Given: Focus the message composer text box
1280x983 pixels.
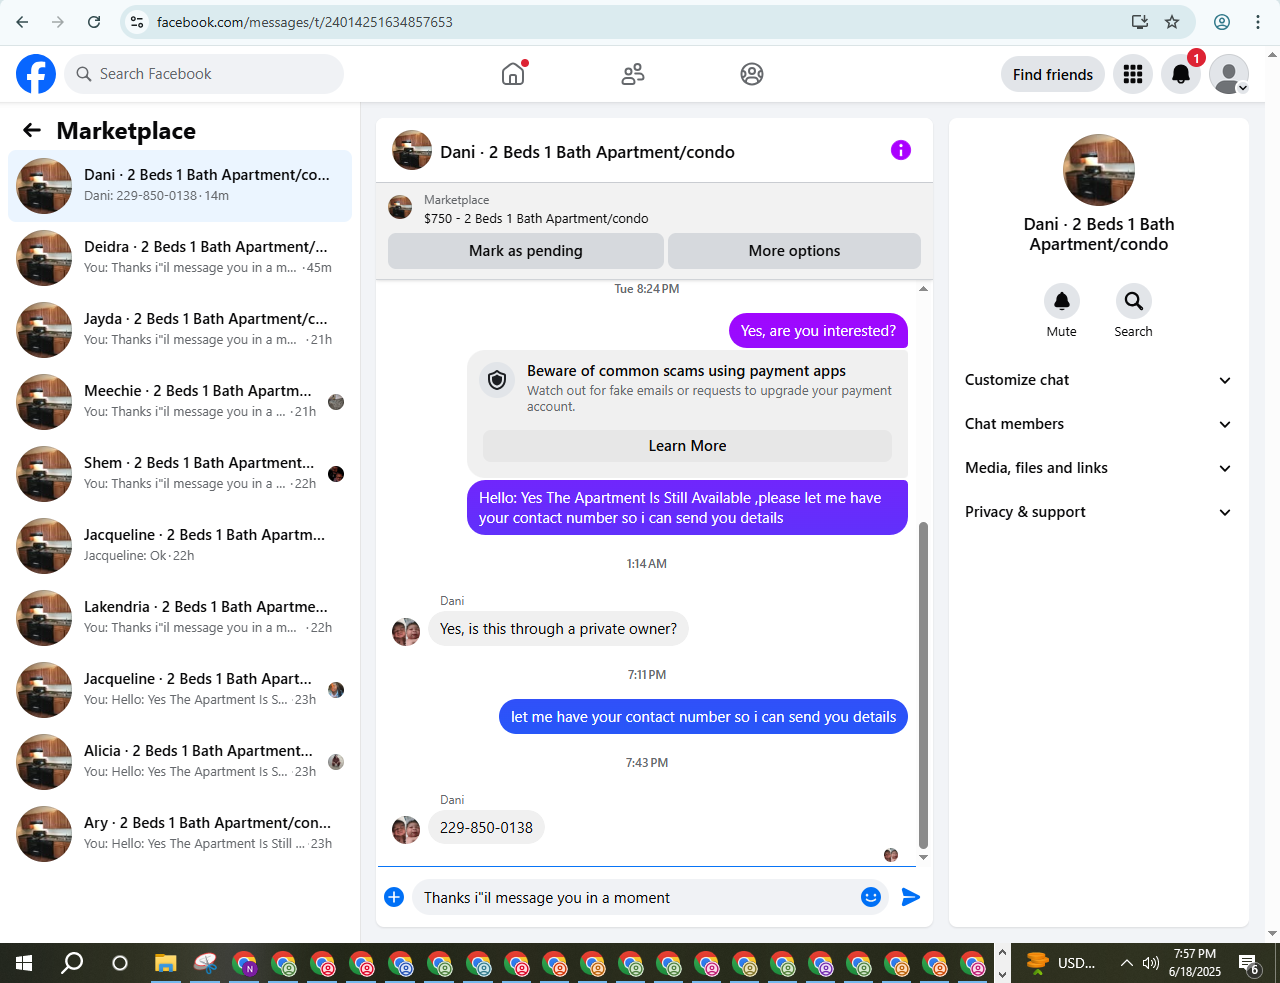Looking at the screenshot, I should (x=636, y=898).
